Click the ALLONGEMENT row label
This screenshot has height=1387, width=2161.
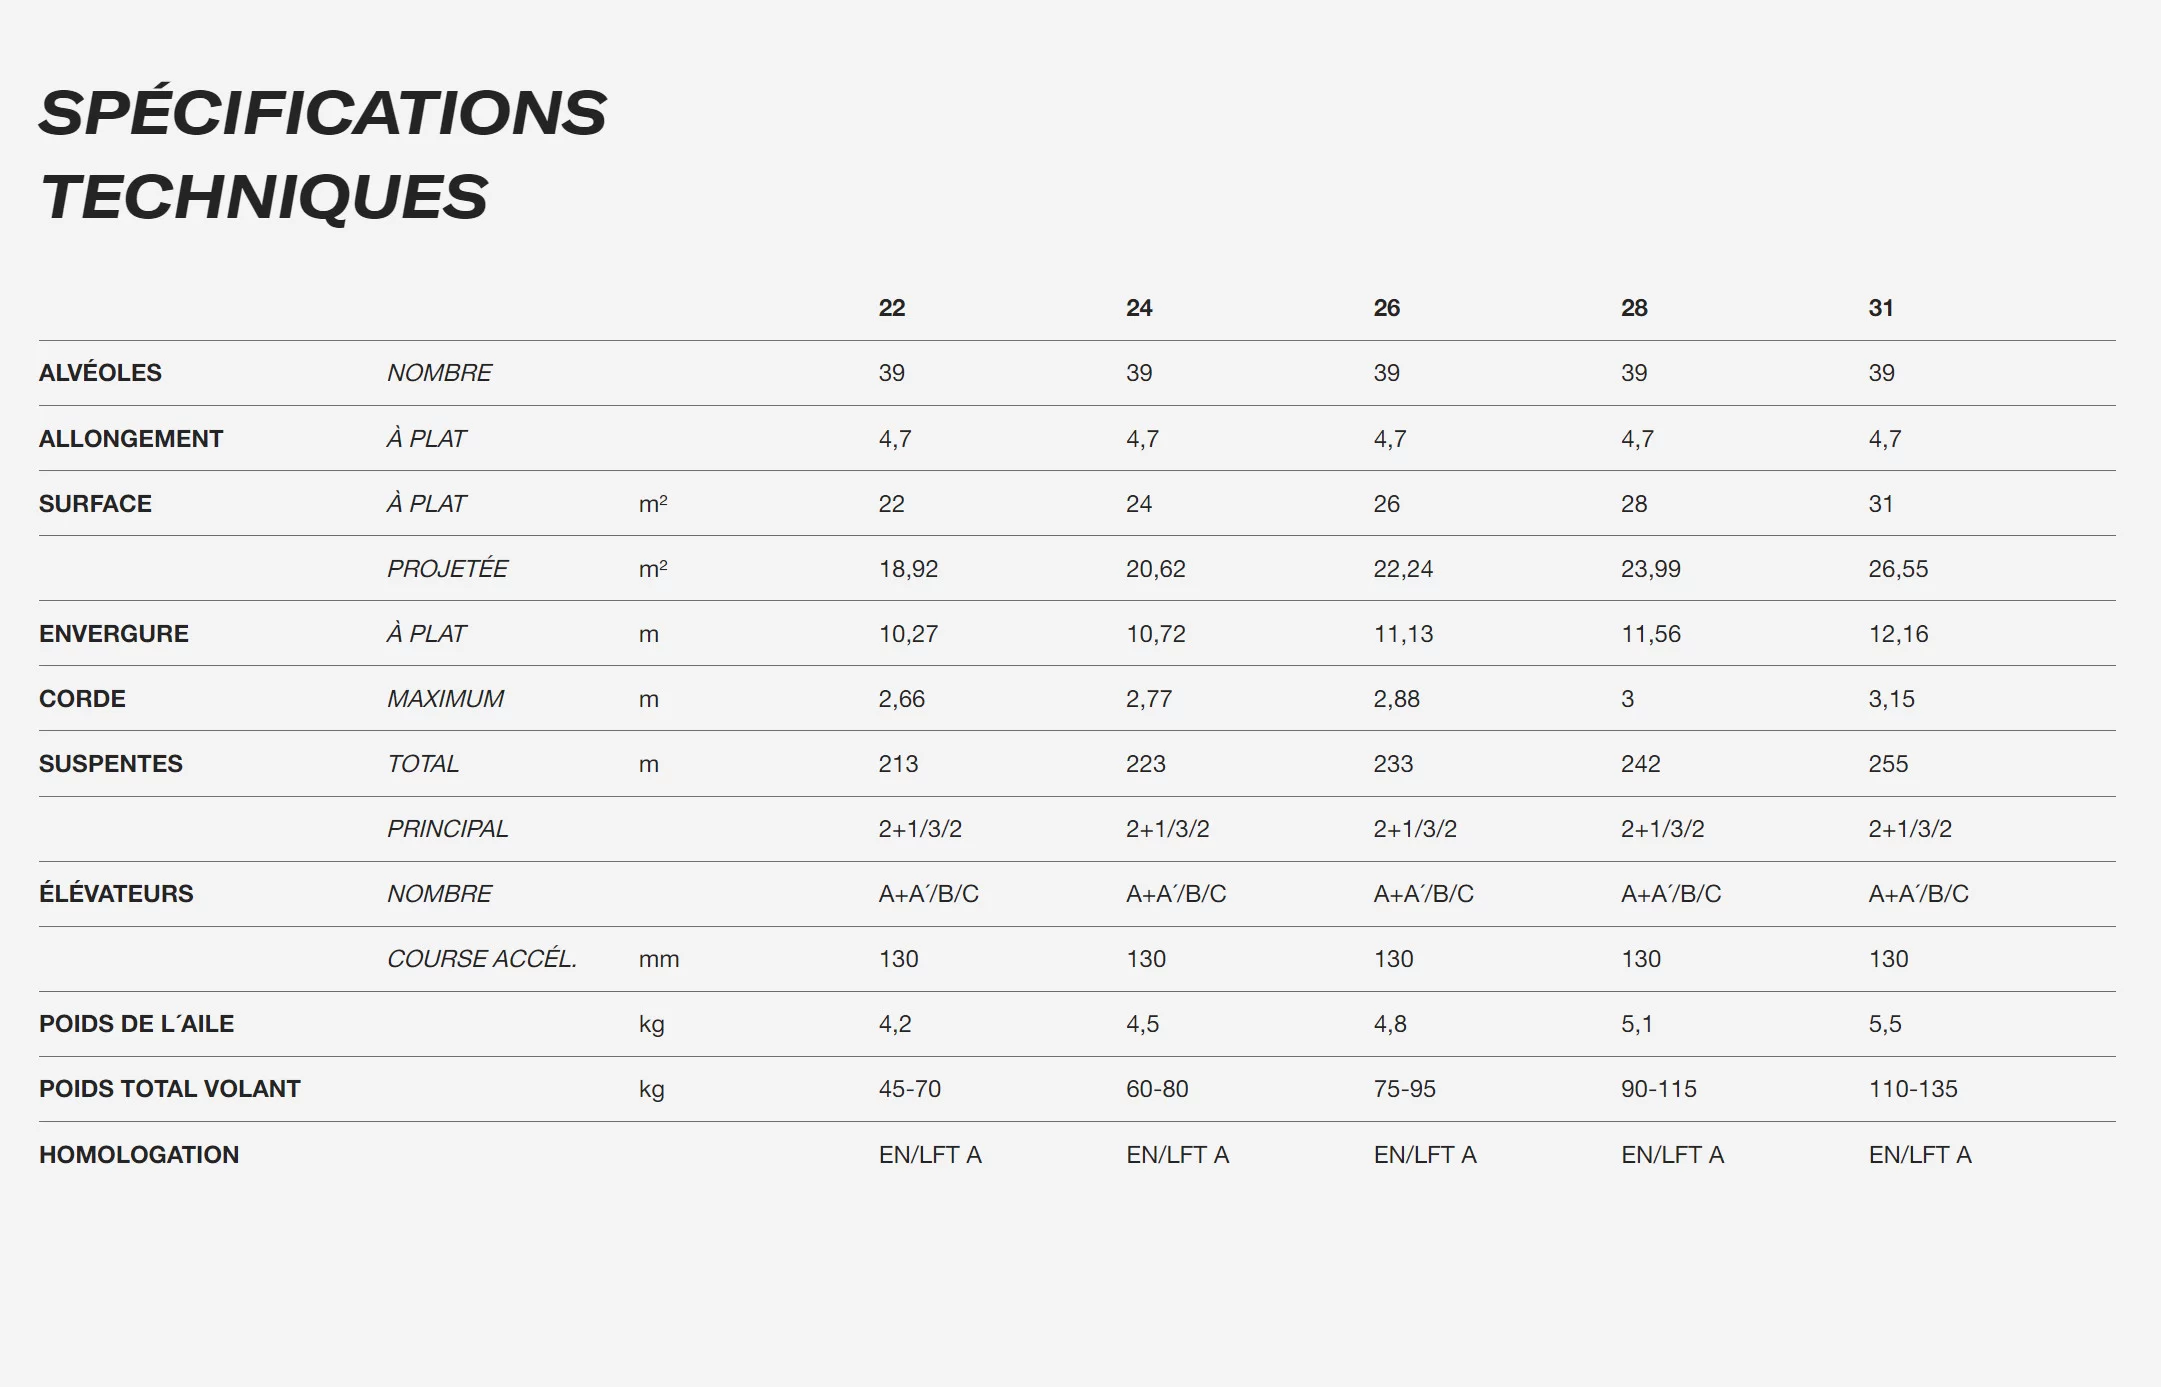tap(131, 439)
